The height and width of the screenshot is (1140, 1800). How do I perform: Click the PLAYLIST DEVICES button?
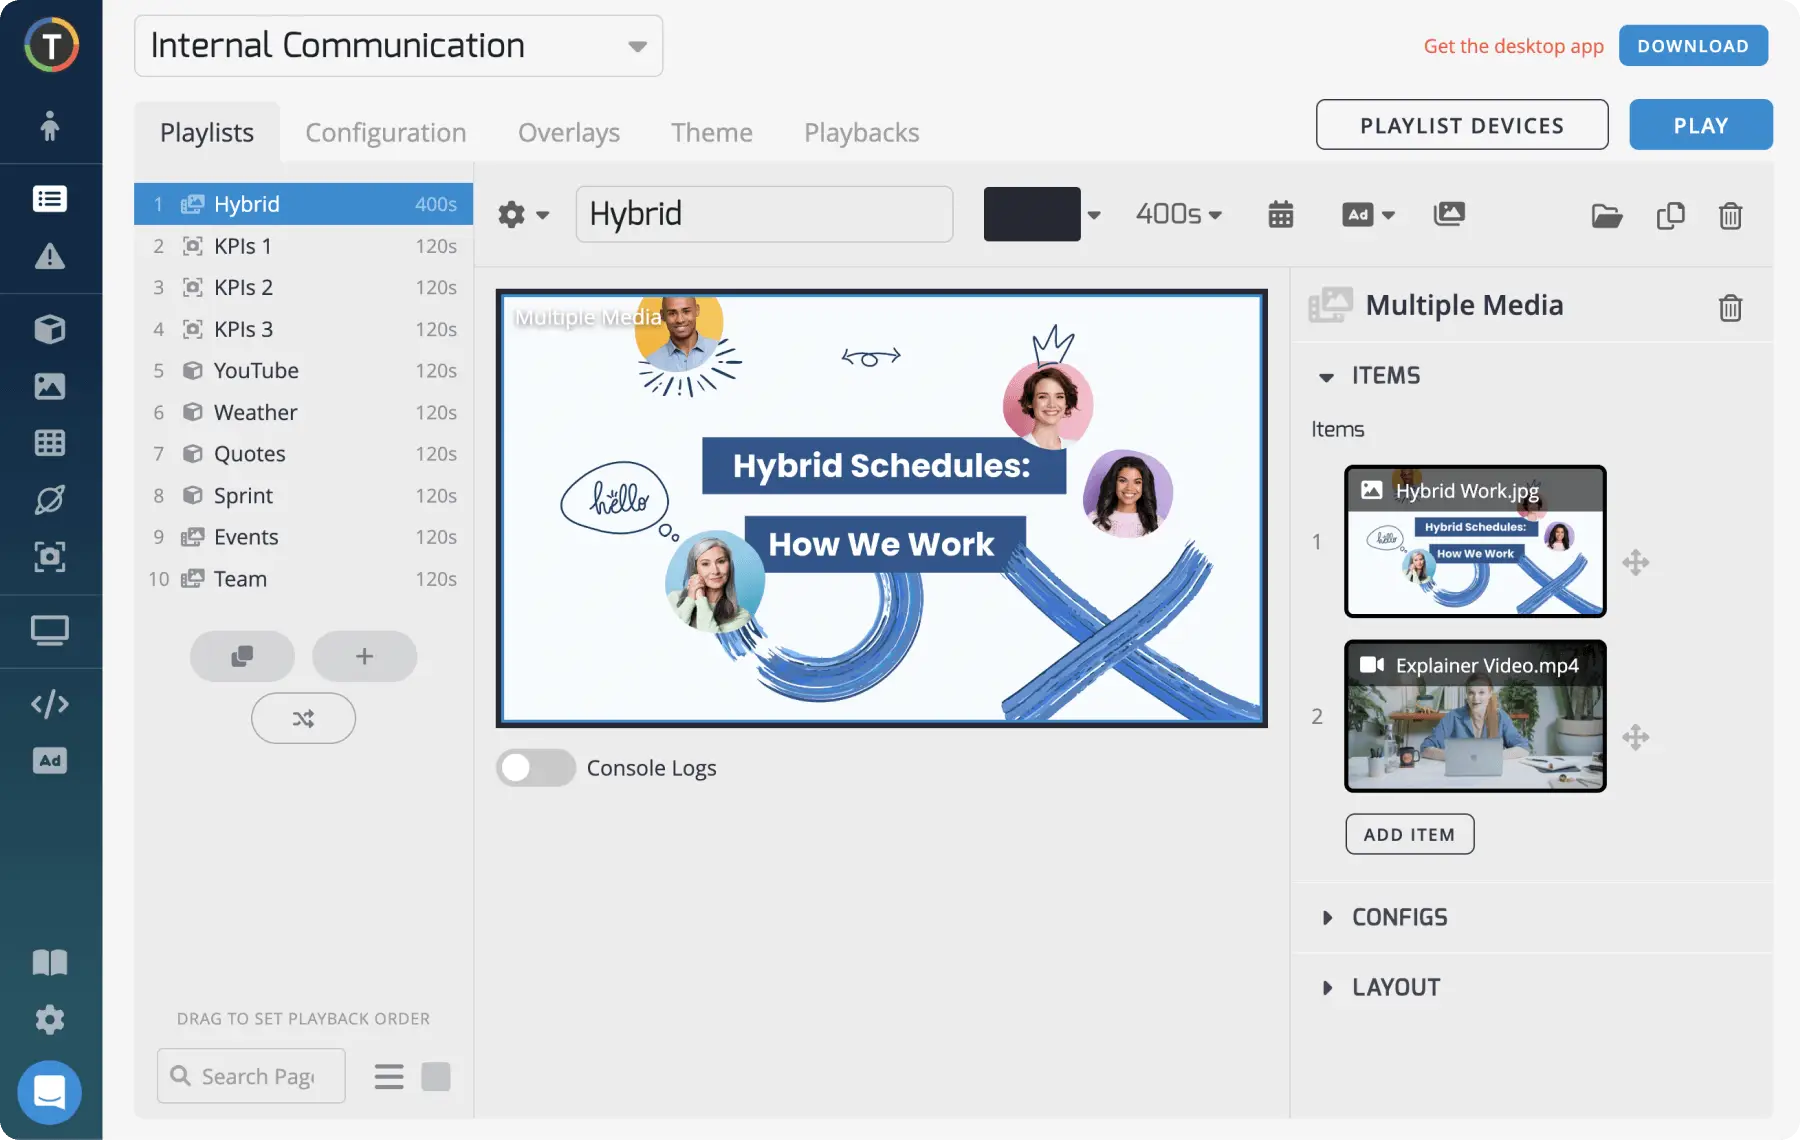click(x=1461, y=125)
